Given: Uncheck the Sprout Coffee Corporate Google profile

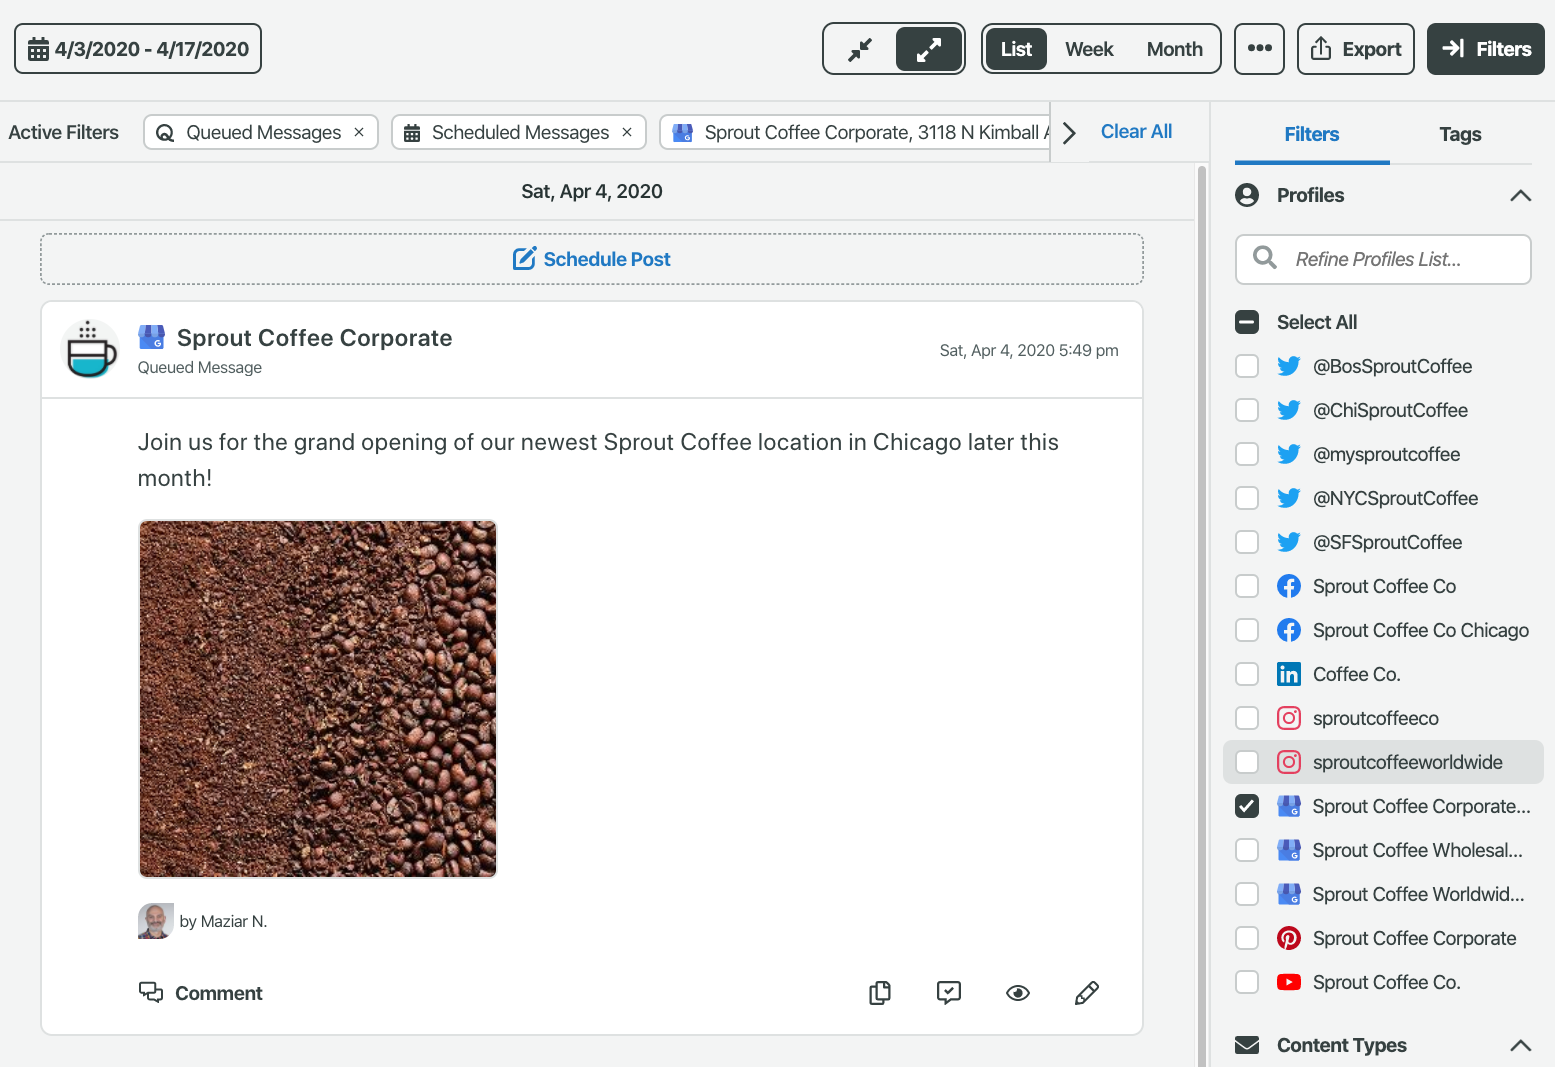Looking at the screenshot, I should (x=1247, y=806).
